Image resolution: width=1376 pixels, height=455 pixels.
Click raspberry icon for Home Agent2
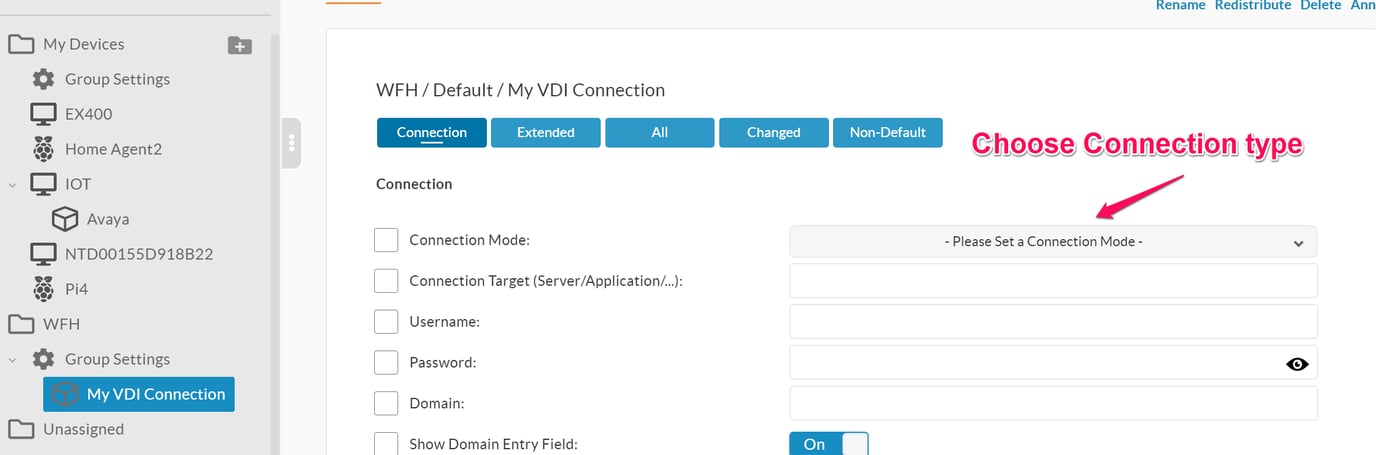pyautogui.click(x=43, y=149)
